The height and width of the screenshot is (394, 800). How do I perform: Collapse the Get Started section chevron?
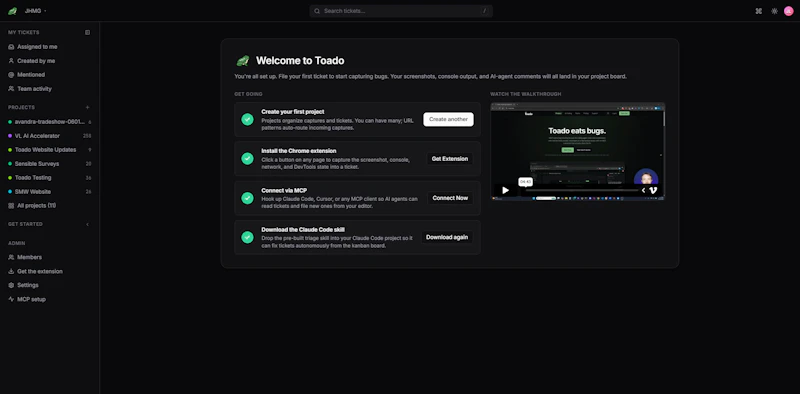(x=87, y=224)
